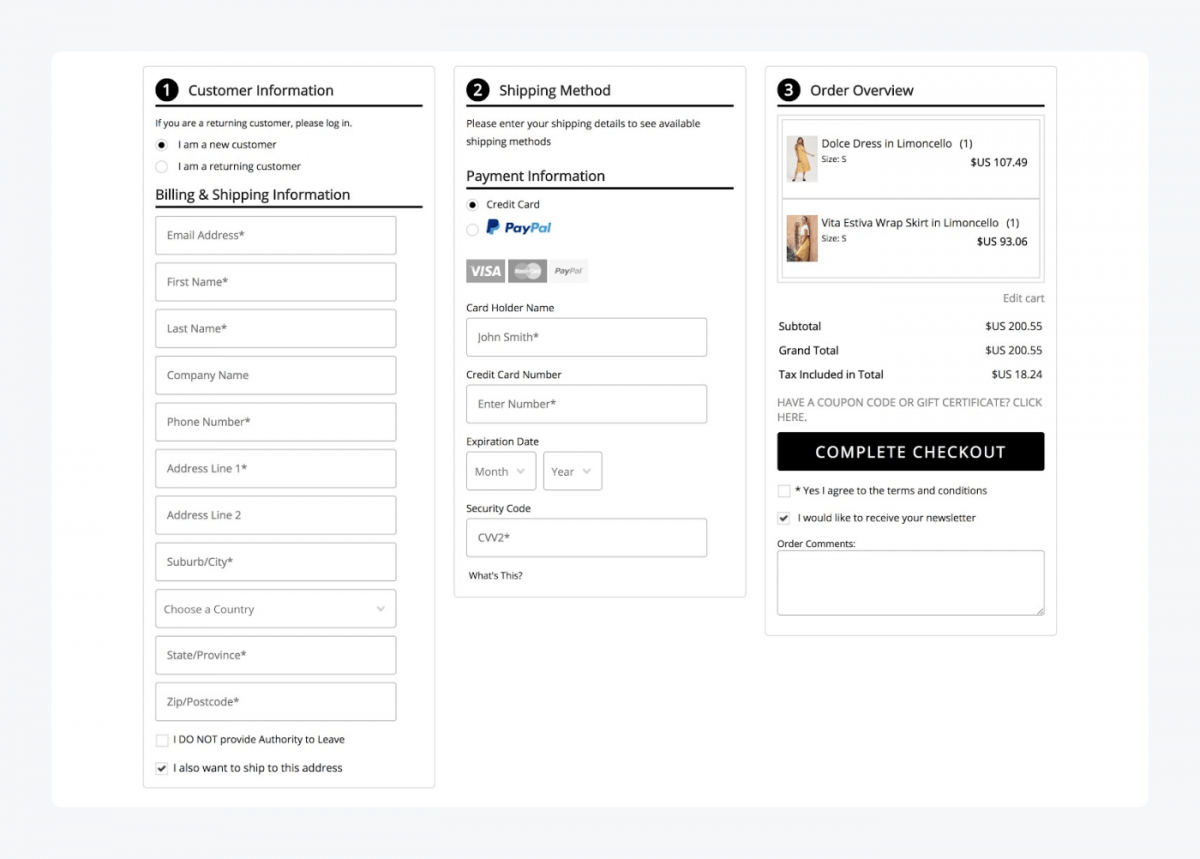Open the expiration Month dropdown
This screenshot has height=859, width=1200.
pyautogui.click(x=501, y=471)
